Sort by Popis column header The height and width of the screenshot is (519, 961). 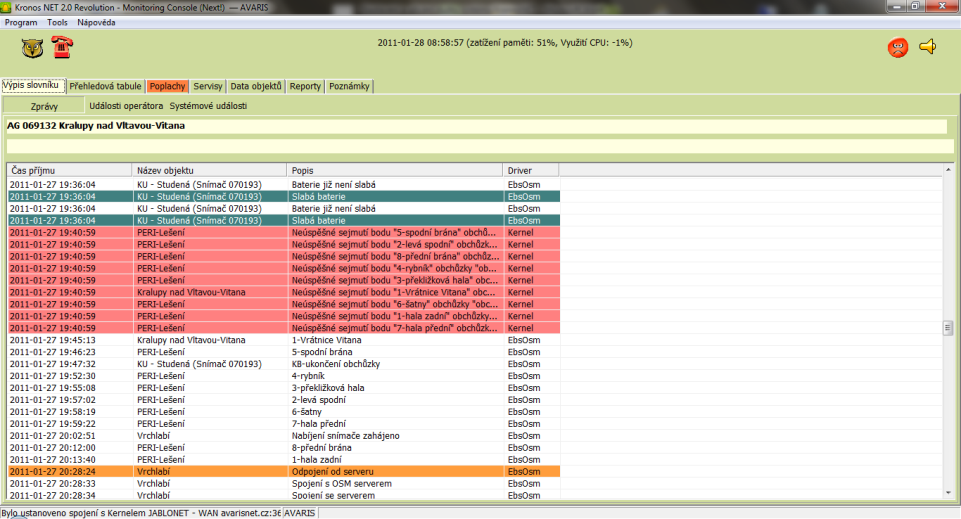click(395, 170)
